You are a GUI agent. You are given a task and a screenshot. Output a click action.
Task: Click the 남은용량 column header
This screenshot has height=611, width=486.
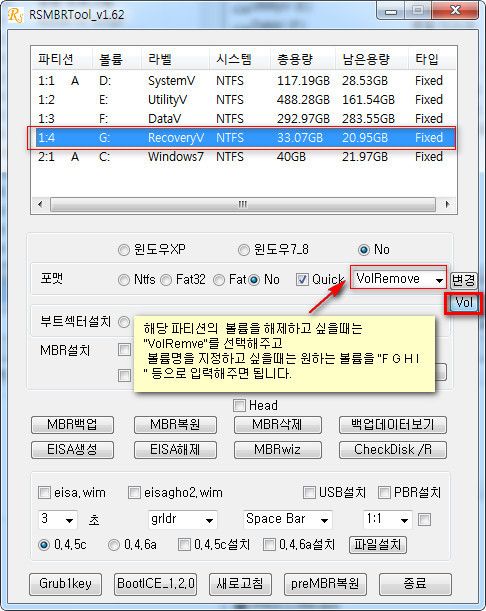tap(372, 59)
